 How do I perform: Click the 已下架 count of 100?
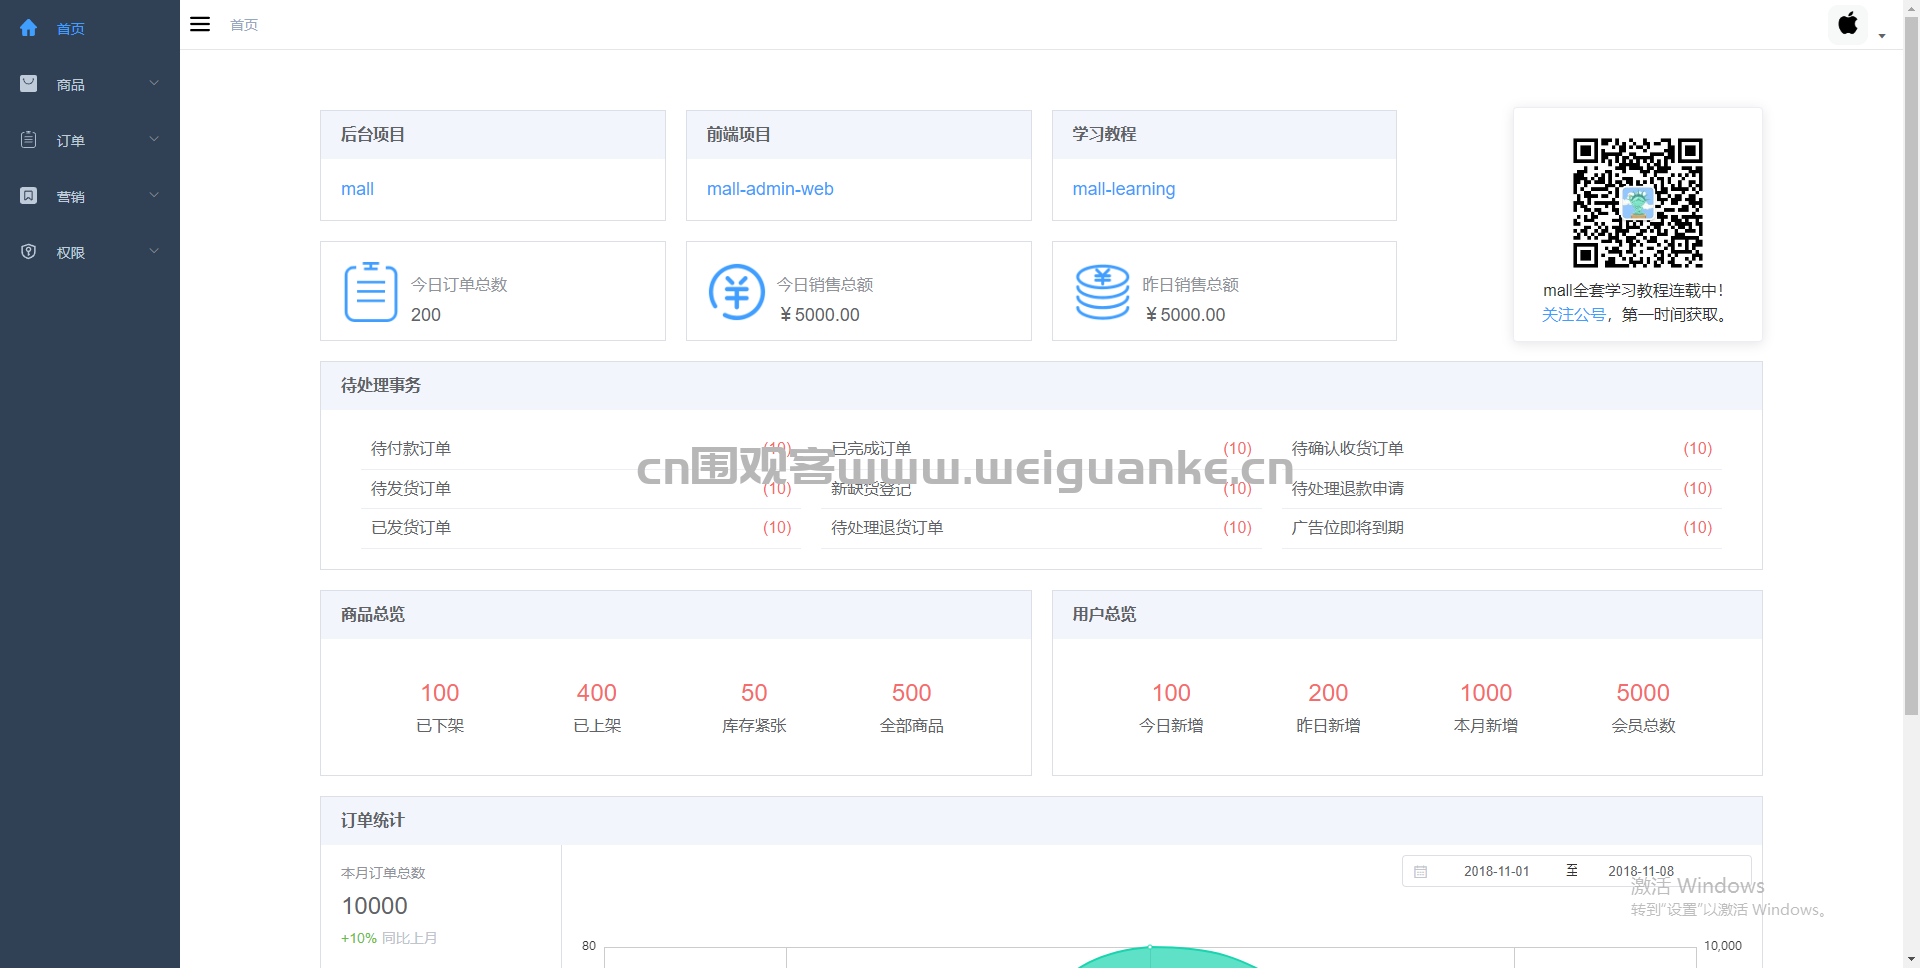(440, 693)
